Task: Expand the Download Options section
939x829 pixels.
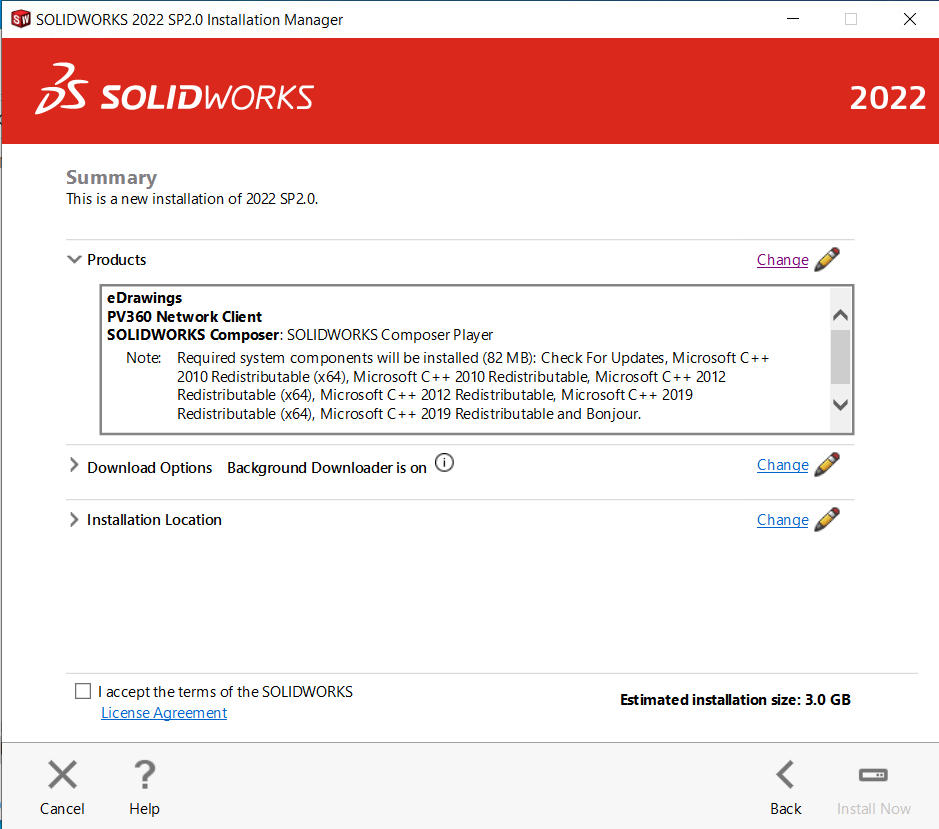Action: tap(74, 467)
